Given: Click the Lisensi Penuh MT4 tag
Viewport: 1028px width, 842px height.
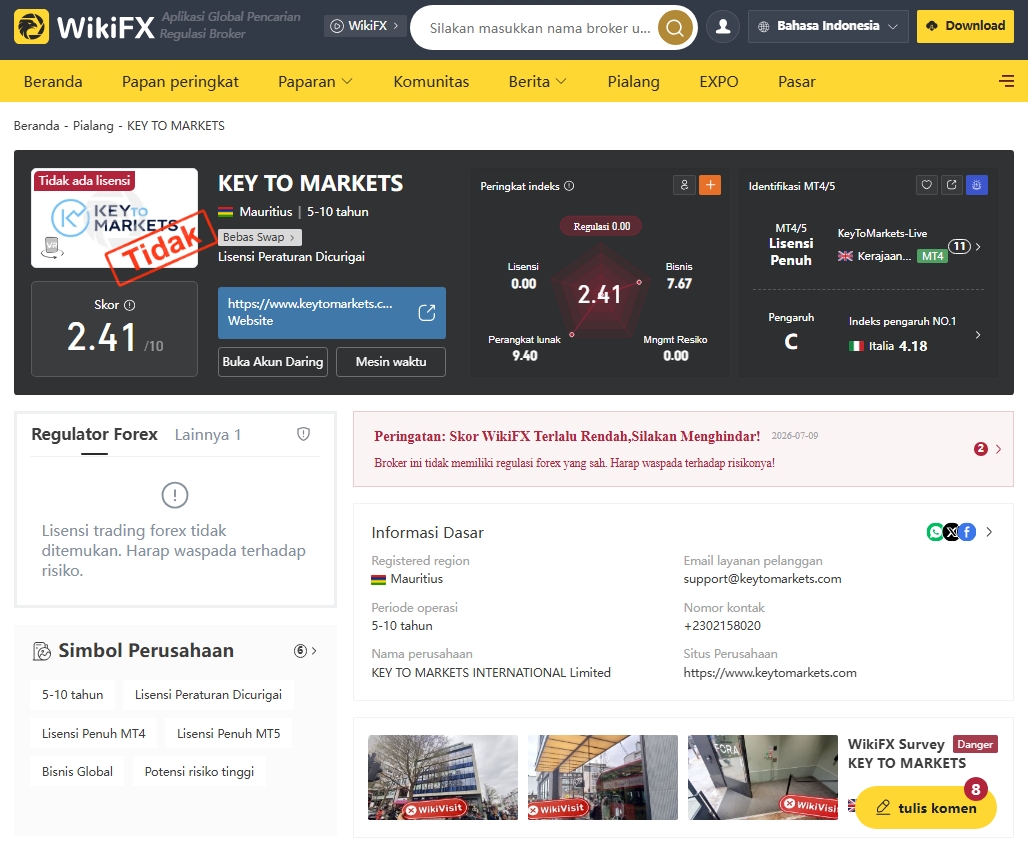Looking at the screenshot, I should 94,733.
